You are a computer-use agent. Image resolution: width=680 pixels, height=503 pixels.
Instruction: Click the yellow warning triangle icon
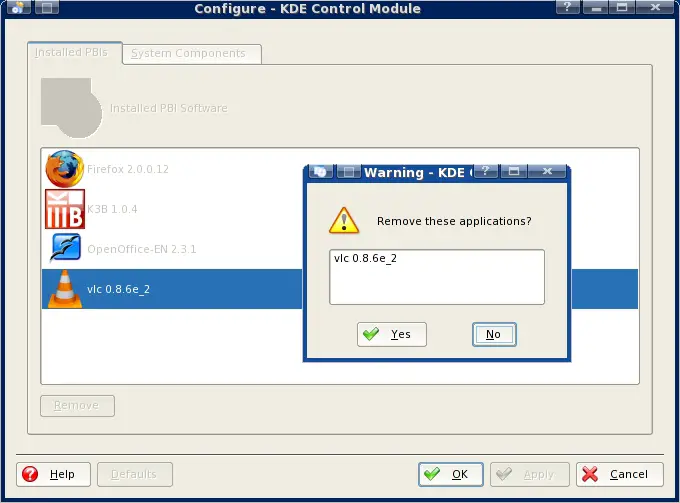344,221
